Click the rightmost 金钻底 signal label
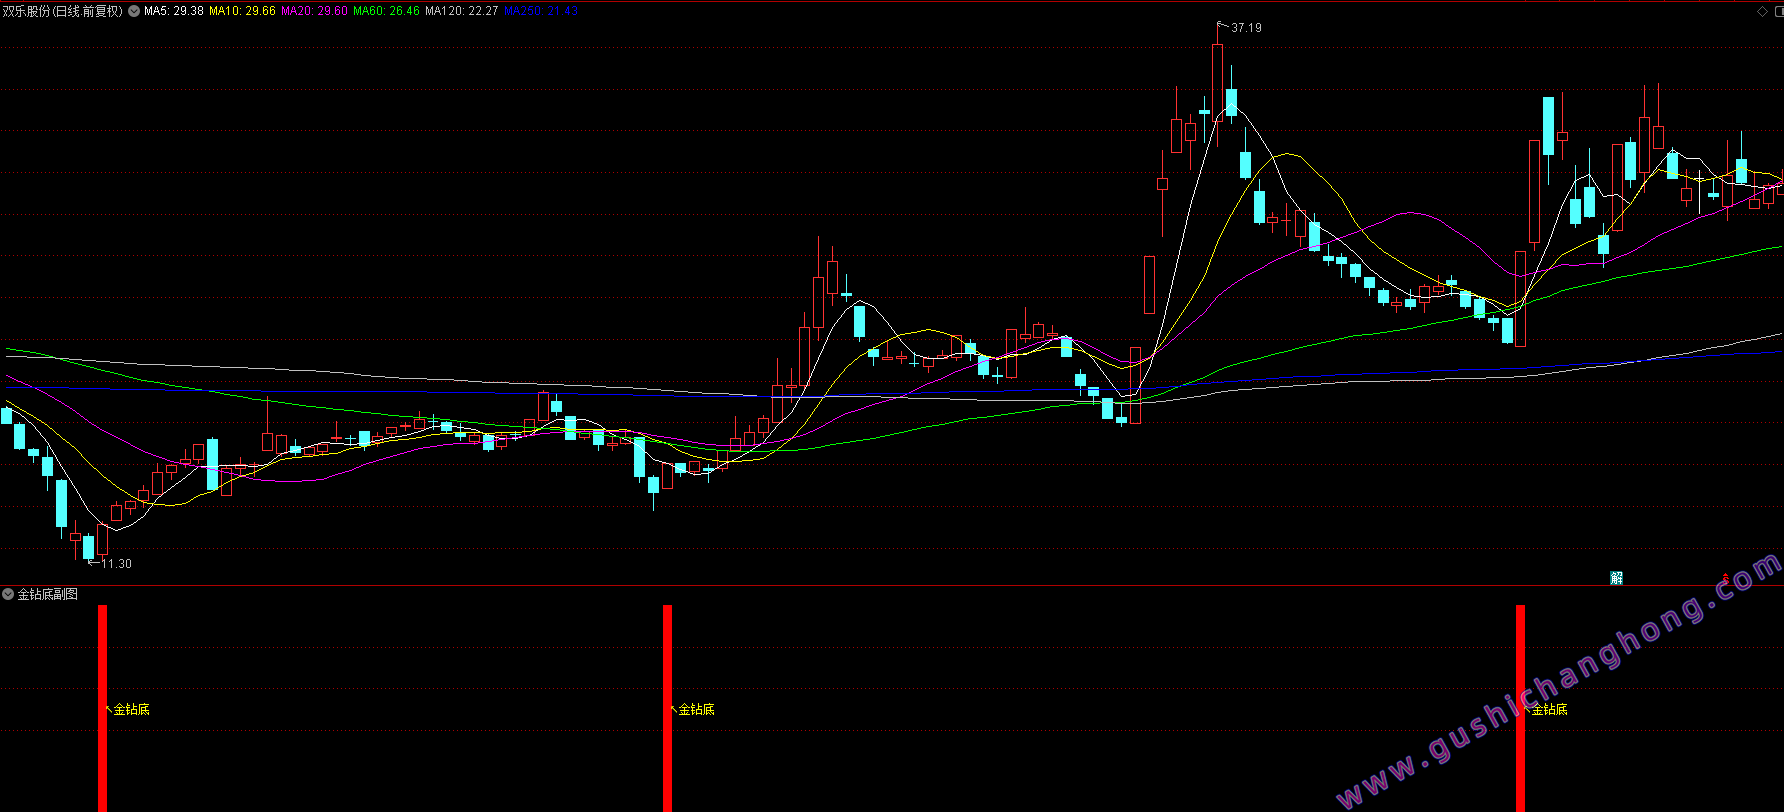1784x812 pixels. click(1549, 709)
